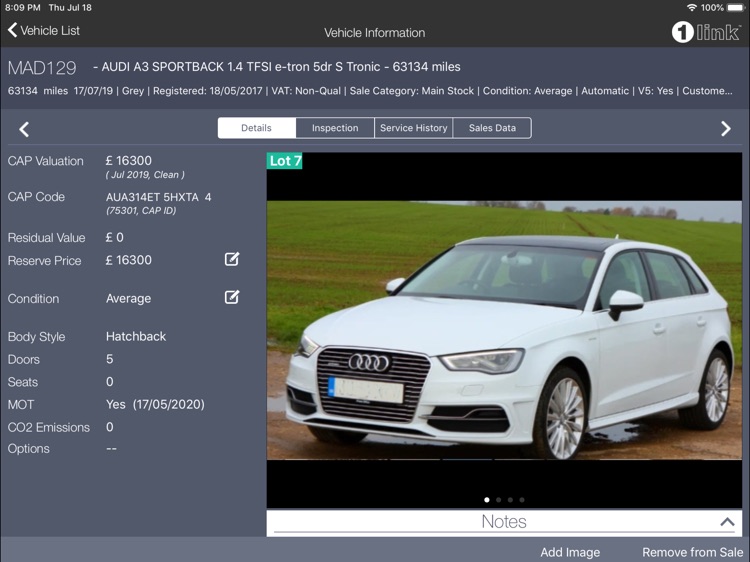This screenshot has height=562, width=750.
Task: Tap the battery status icon
Action: (735, 8)
